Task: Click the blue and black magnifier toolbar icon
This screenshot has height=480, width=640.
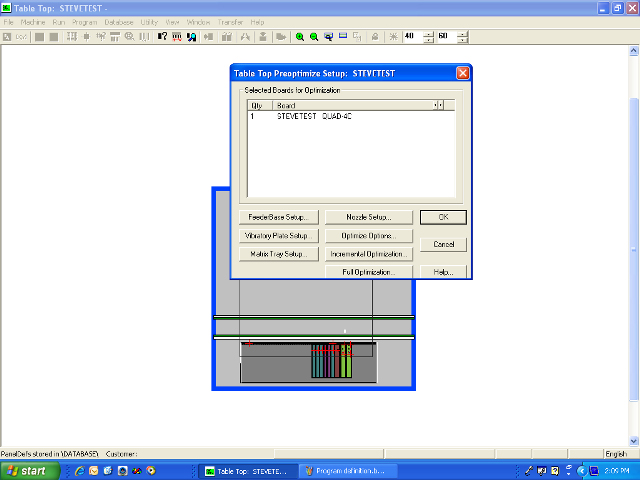Action: pyautogui.click(x=191, y=37)
